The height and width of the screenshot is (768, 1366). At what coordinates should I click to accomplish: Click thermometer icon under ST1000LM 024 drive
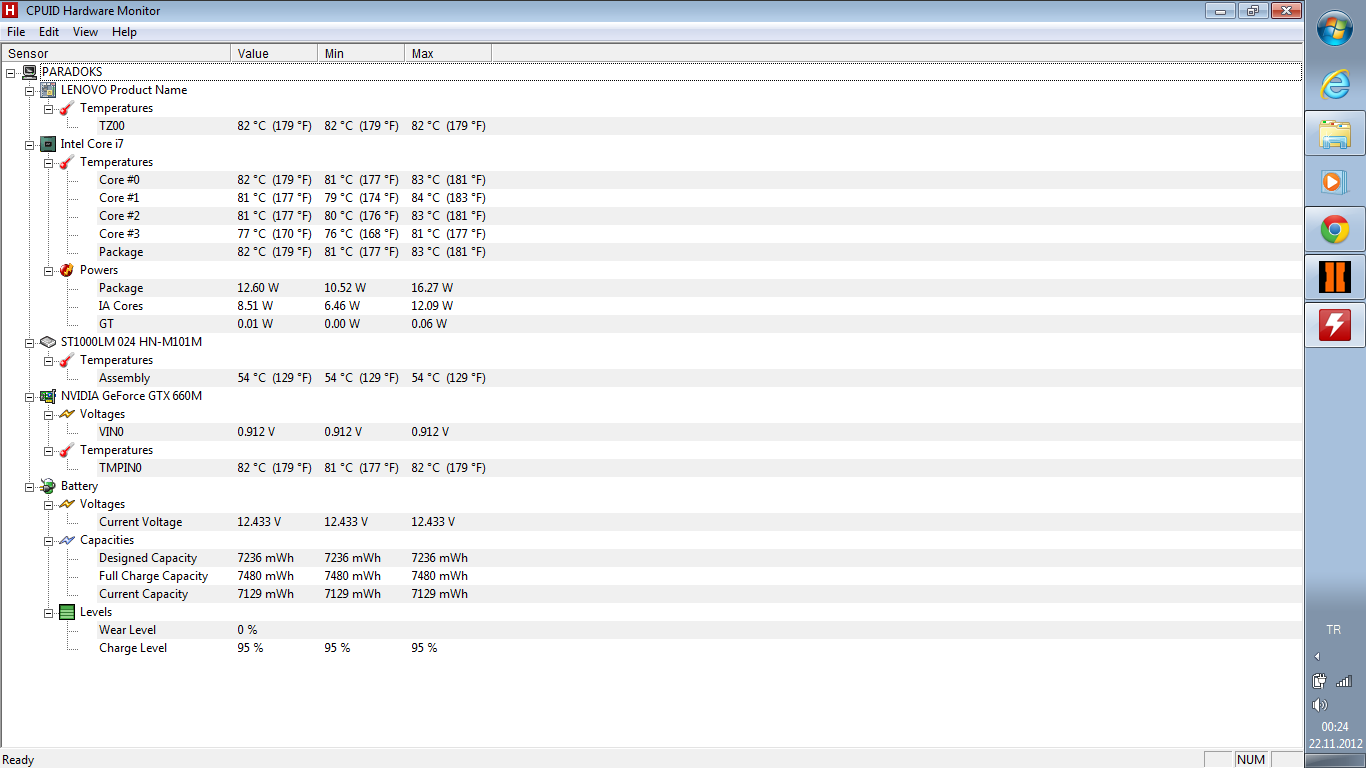click(x=67, y=360)
